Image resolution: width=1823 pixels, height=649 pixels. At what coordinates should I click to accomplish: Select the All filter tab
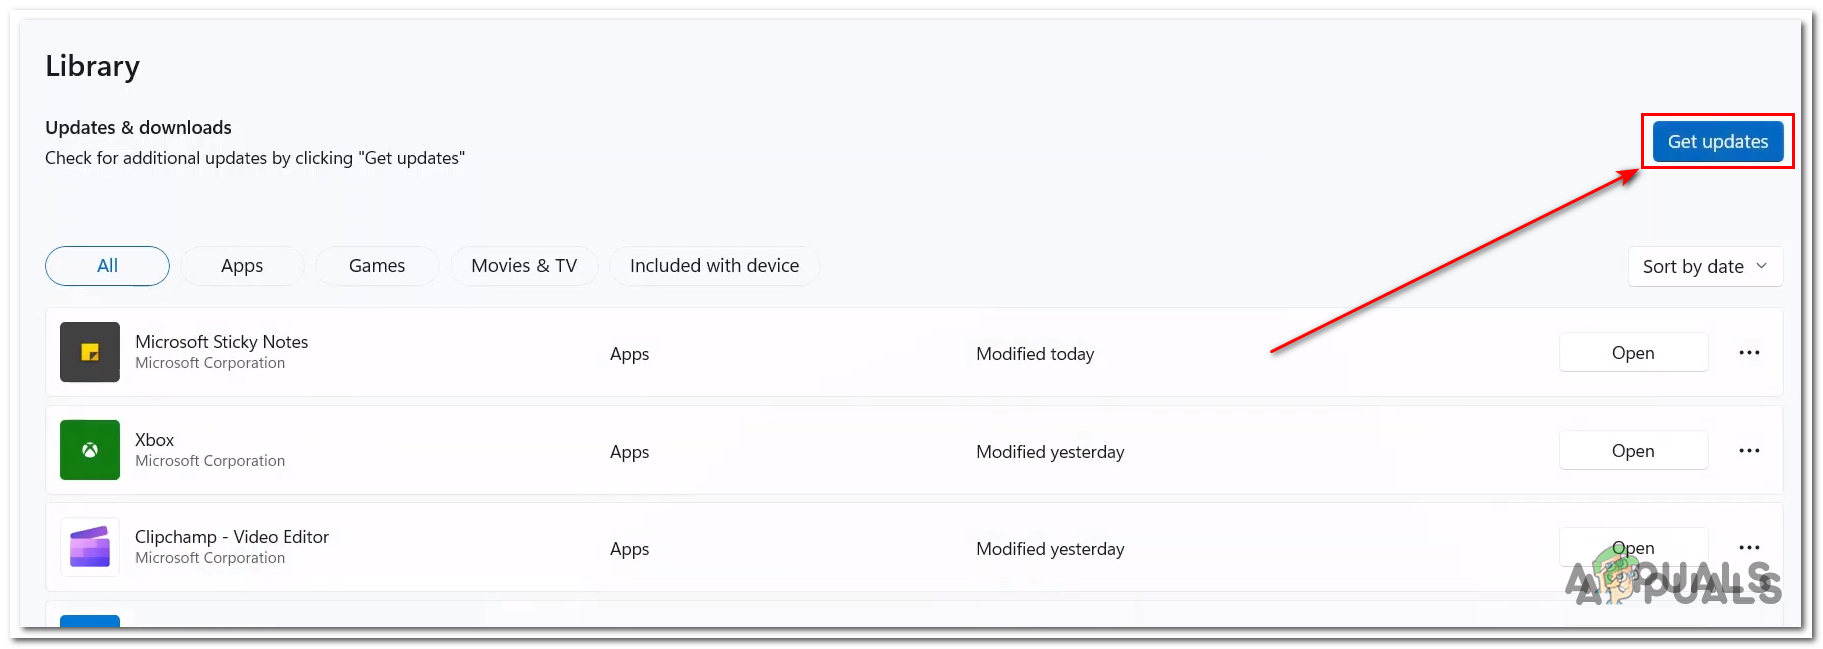click(107, 266)
